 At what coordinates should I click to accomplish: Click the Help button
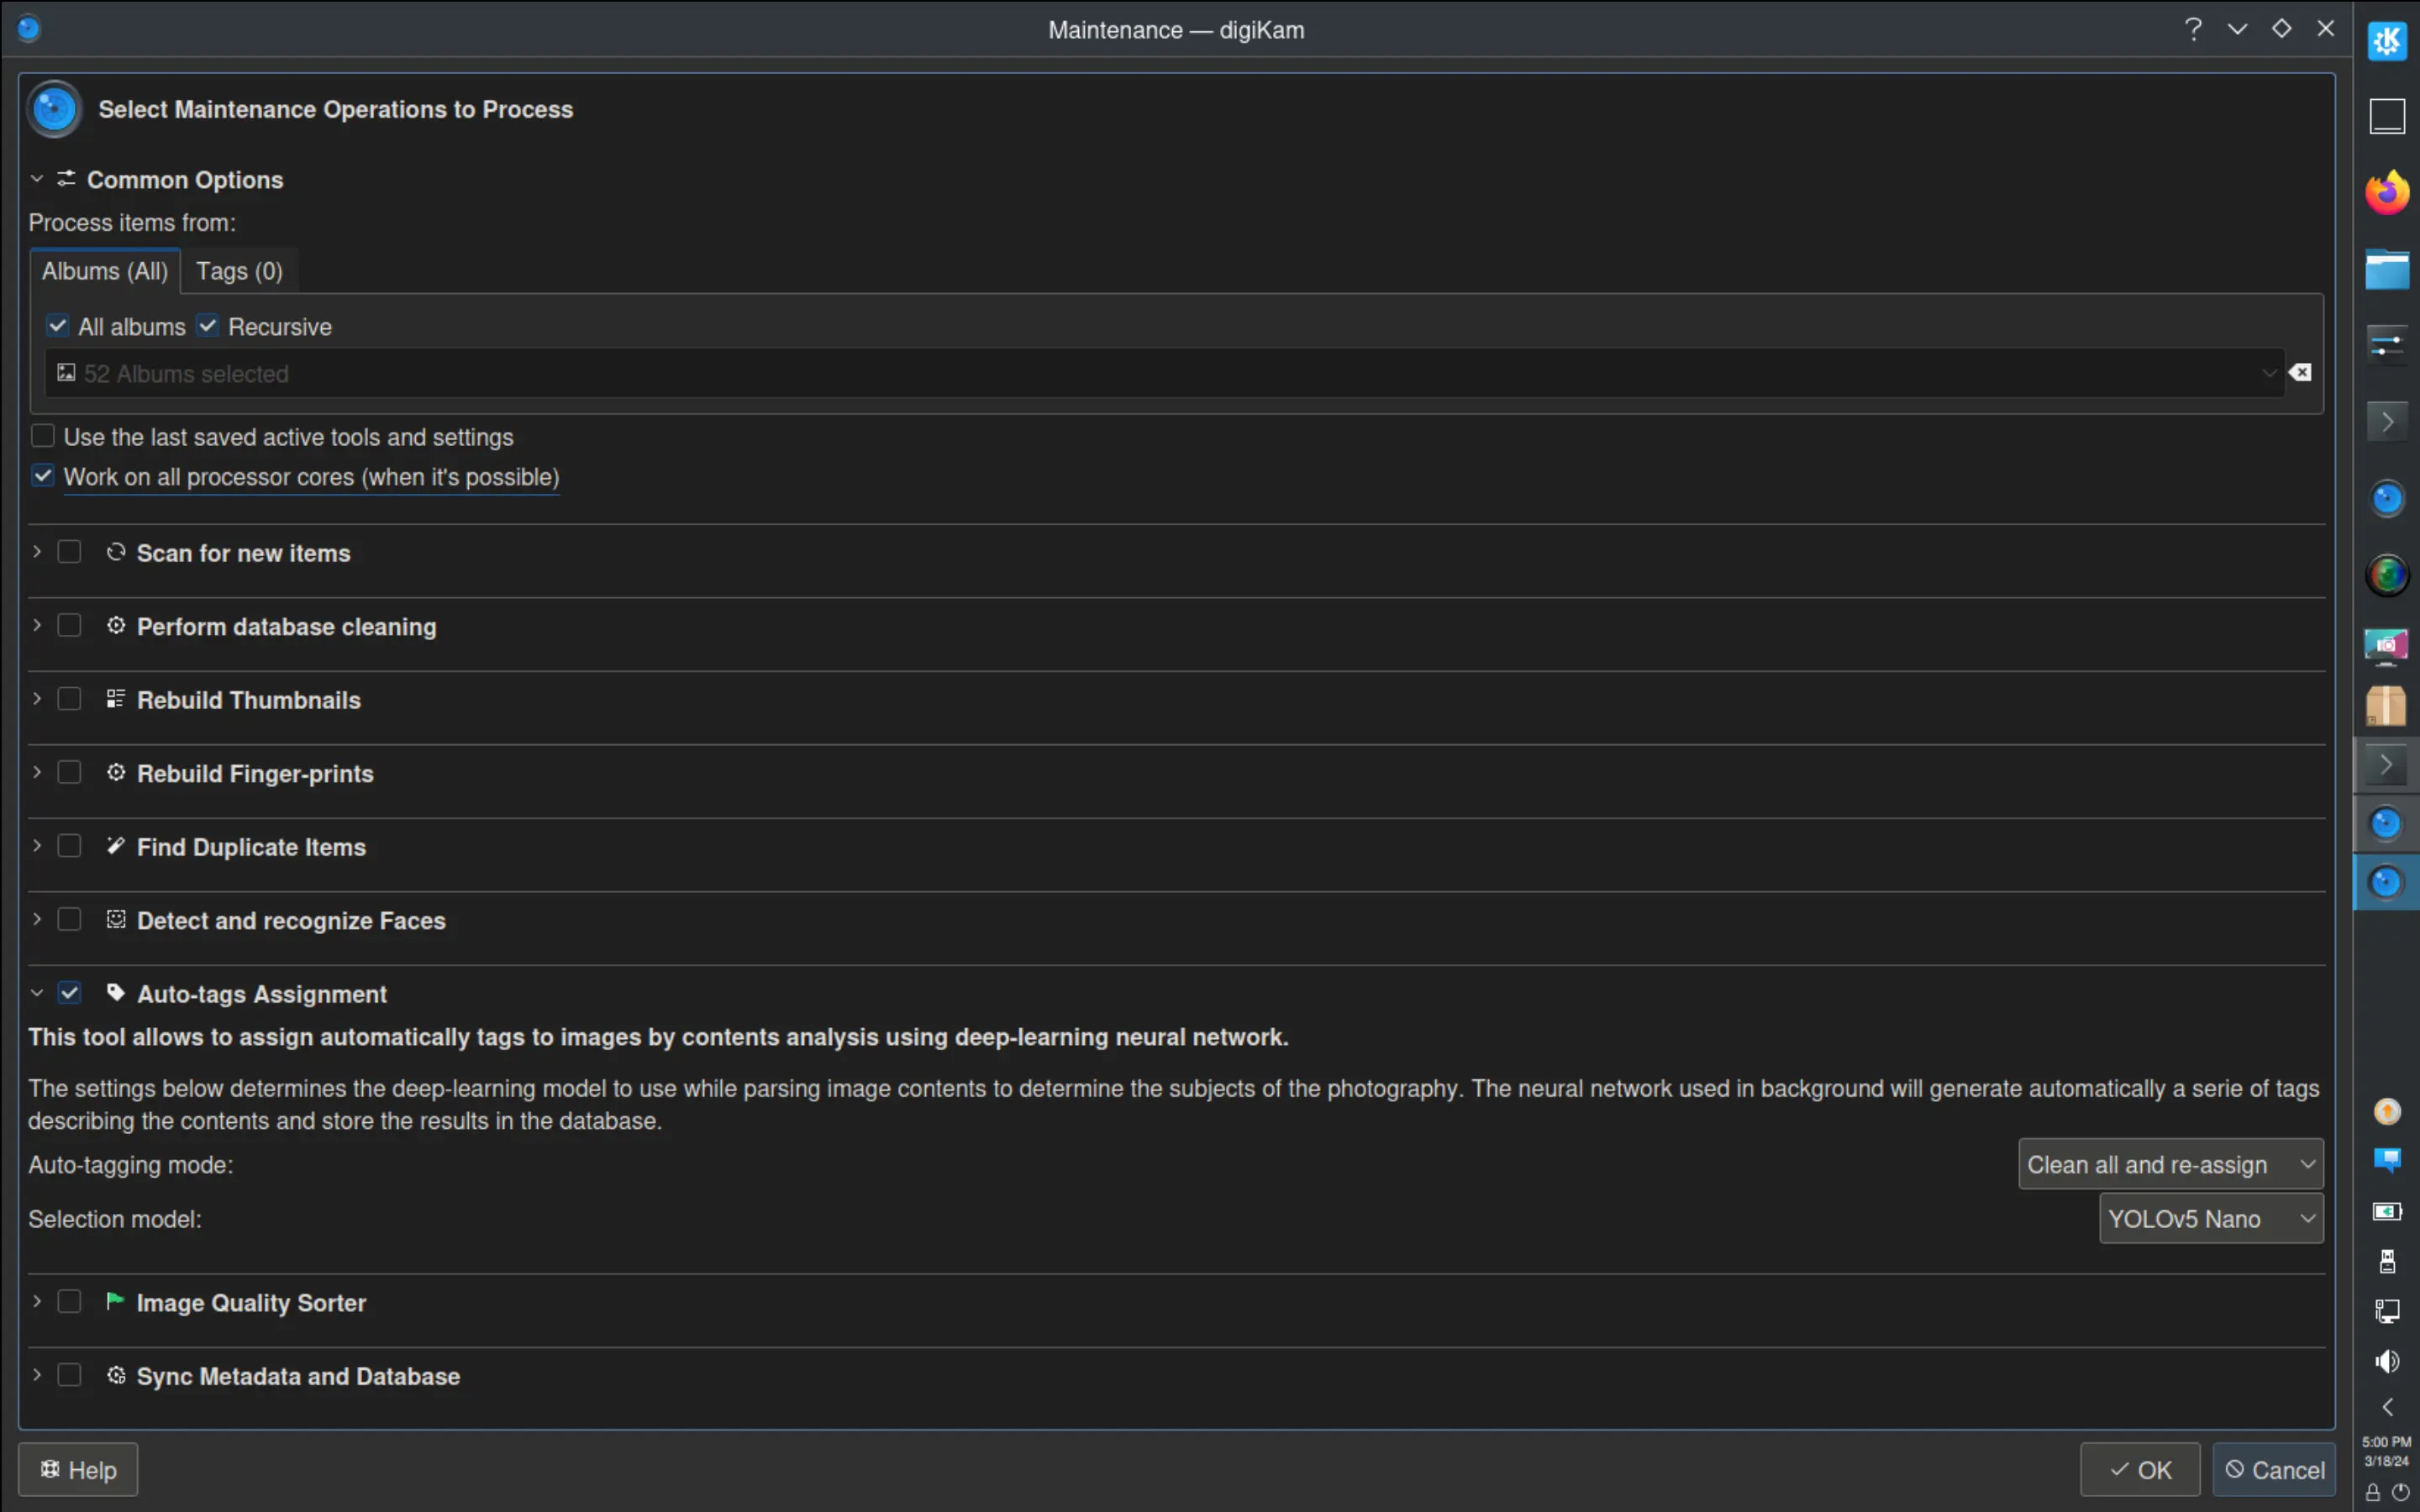coord(78,1469)
